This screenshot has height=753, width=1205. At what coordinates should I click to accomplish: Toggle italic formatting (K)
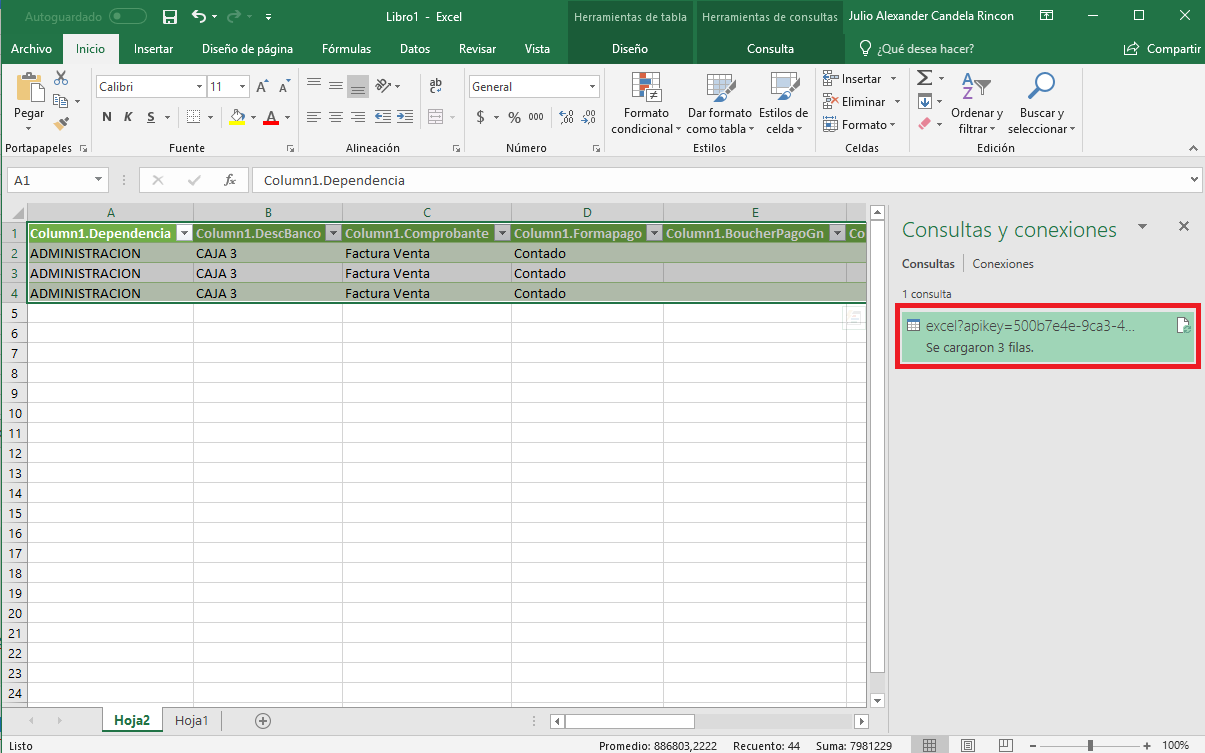pyautogui.click(x=128, y=117)
